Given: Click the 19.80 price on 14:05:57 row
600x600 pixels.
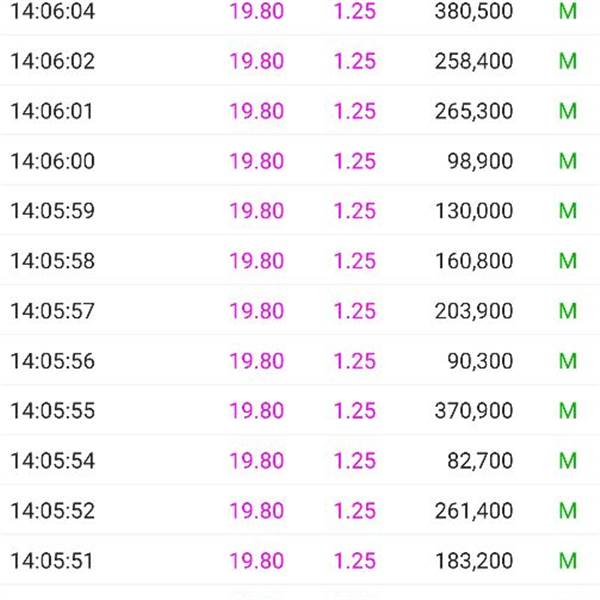Looking at the screenshot, I should click(256, 311).
